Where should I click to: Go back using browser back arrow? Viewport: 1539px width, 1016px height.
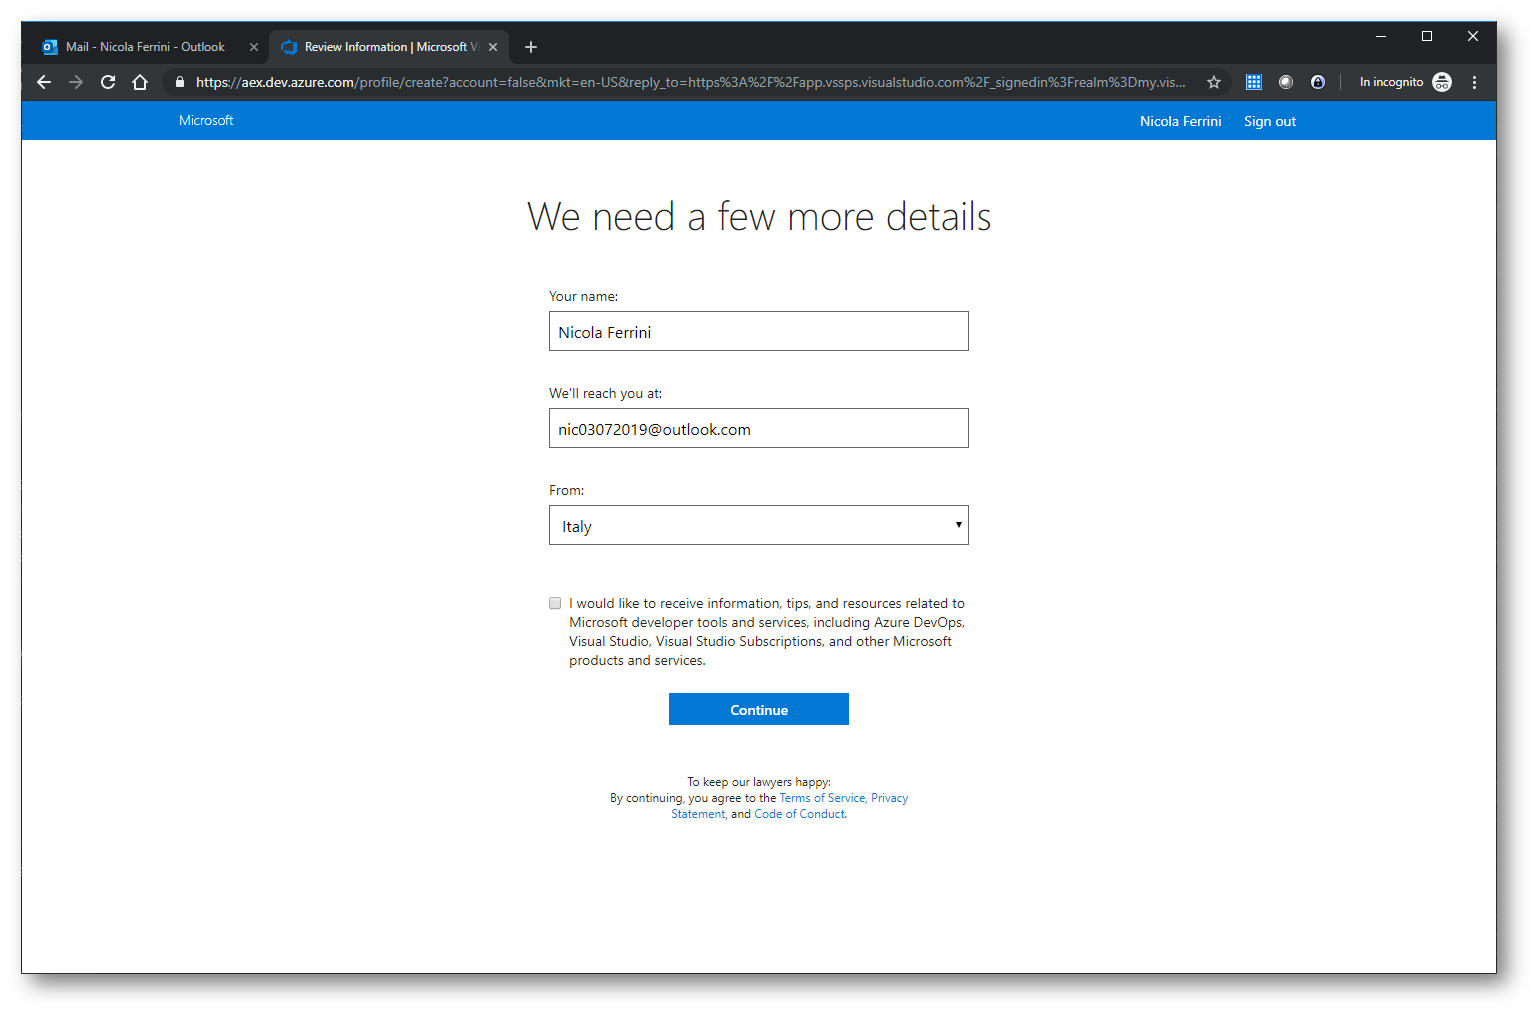[44, 82]
